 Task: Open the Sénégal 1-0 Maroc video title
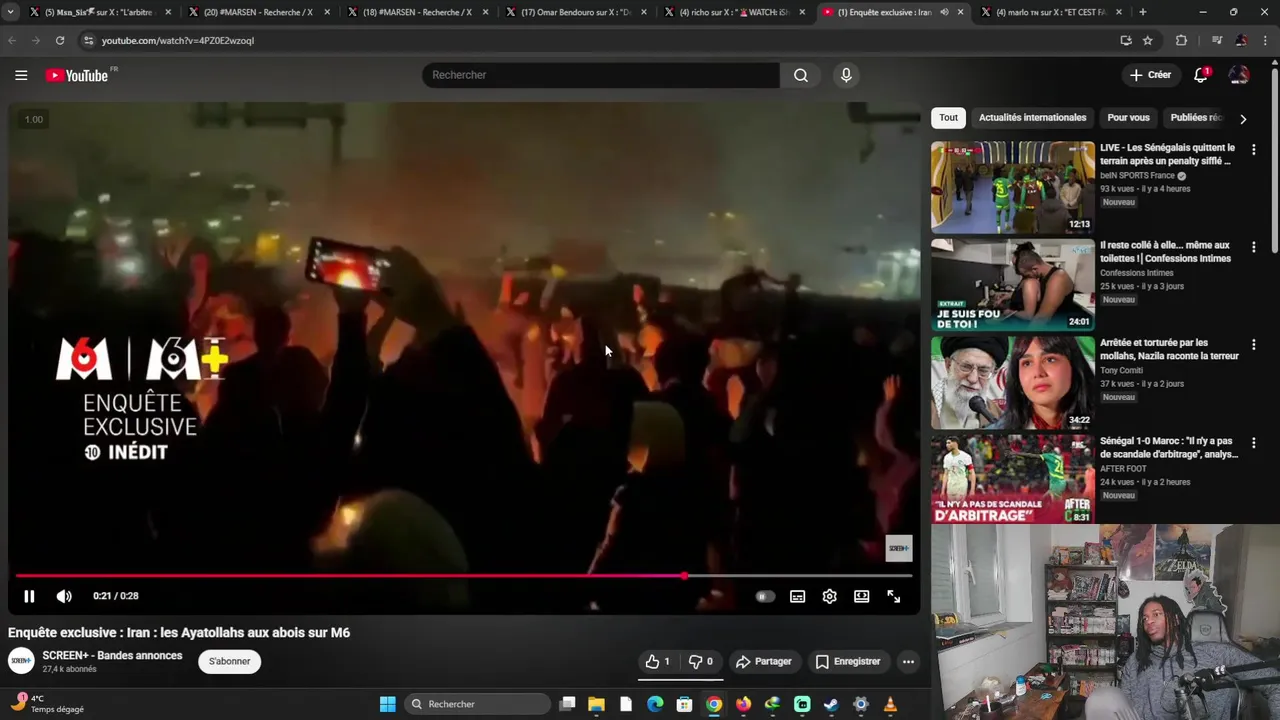click(x=1169, y=447)
